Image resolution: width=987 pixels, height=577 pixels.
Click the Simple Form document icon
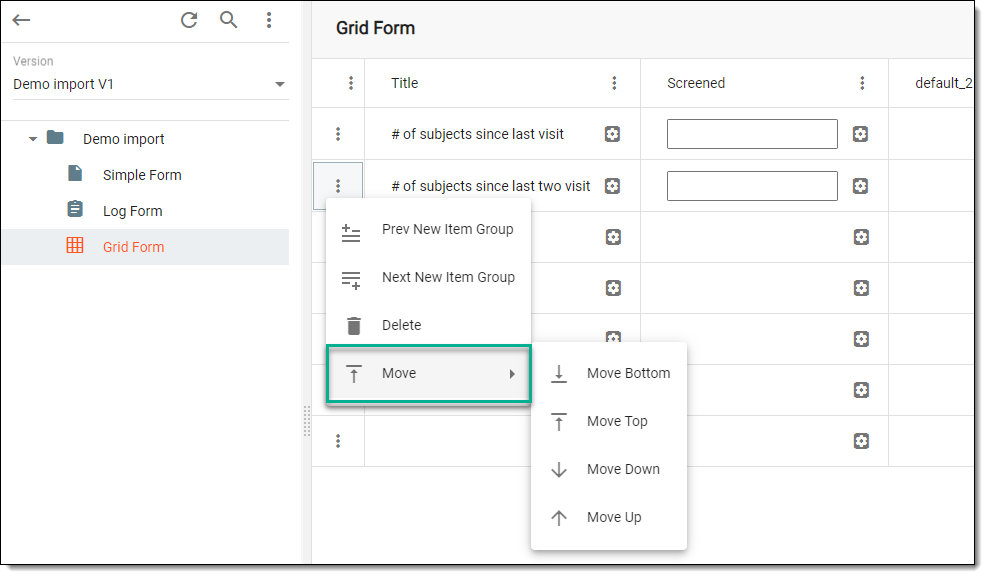(x=75, y=173)
